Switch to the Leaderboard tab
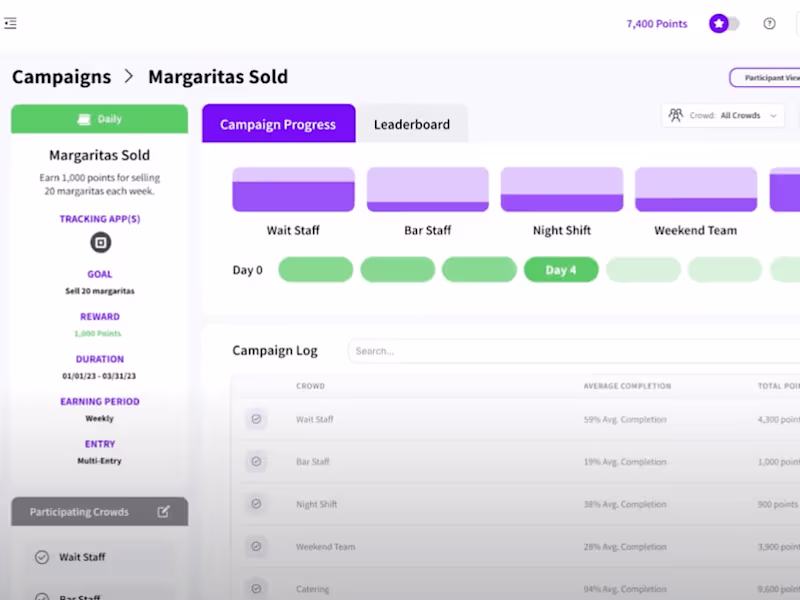Screen dimensions: 800x600 pos(412,124)
